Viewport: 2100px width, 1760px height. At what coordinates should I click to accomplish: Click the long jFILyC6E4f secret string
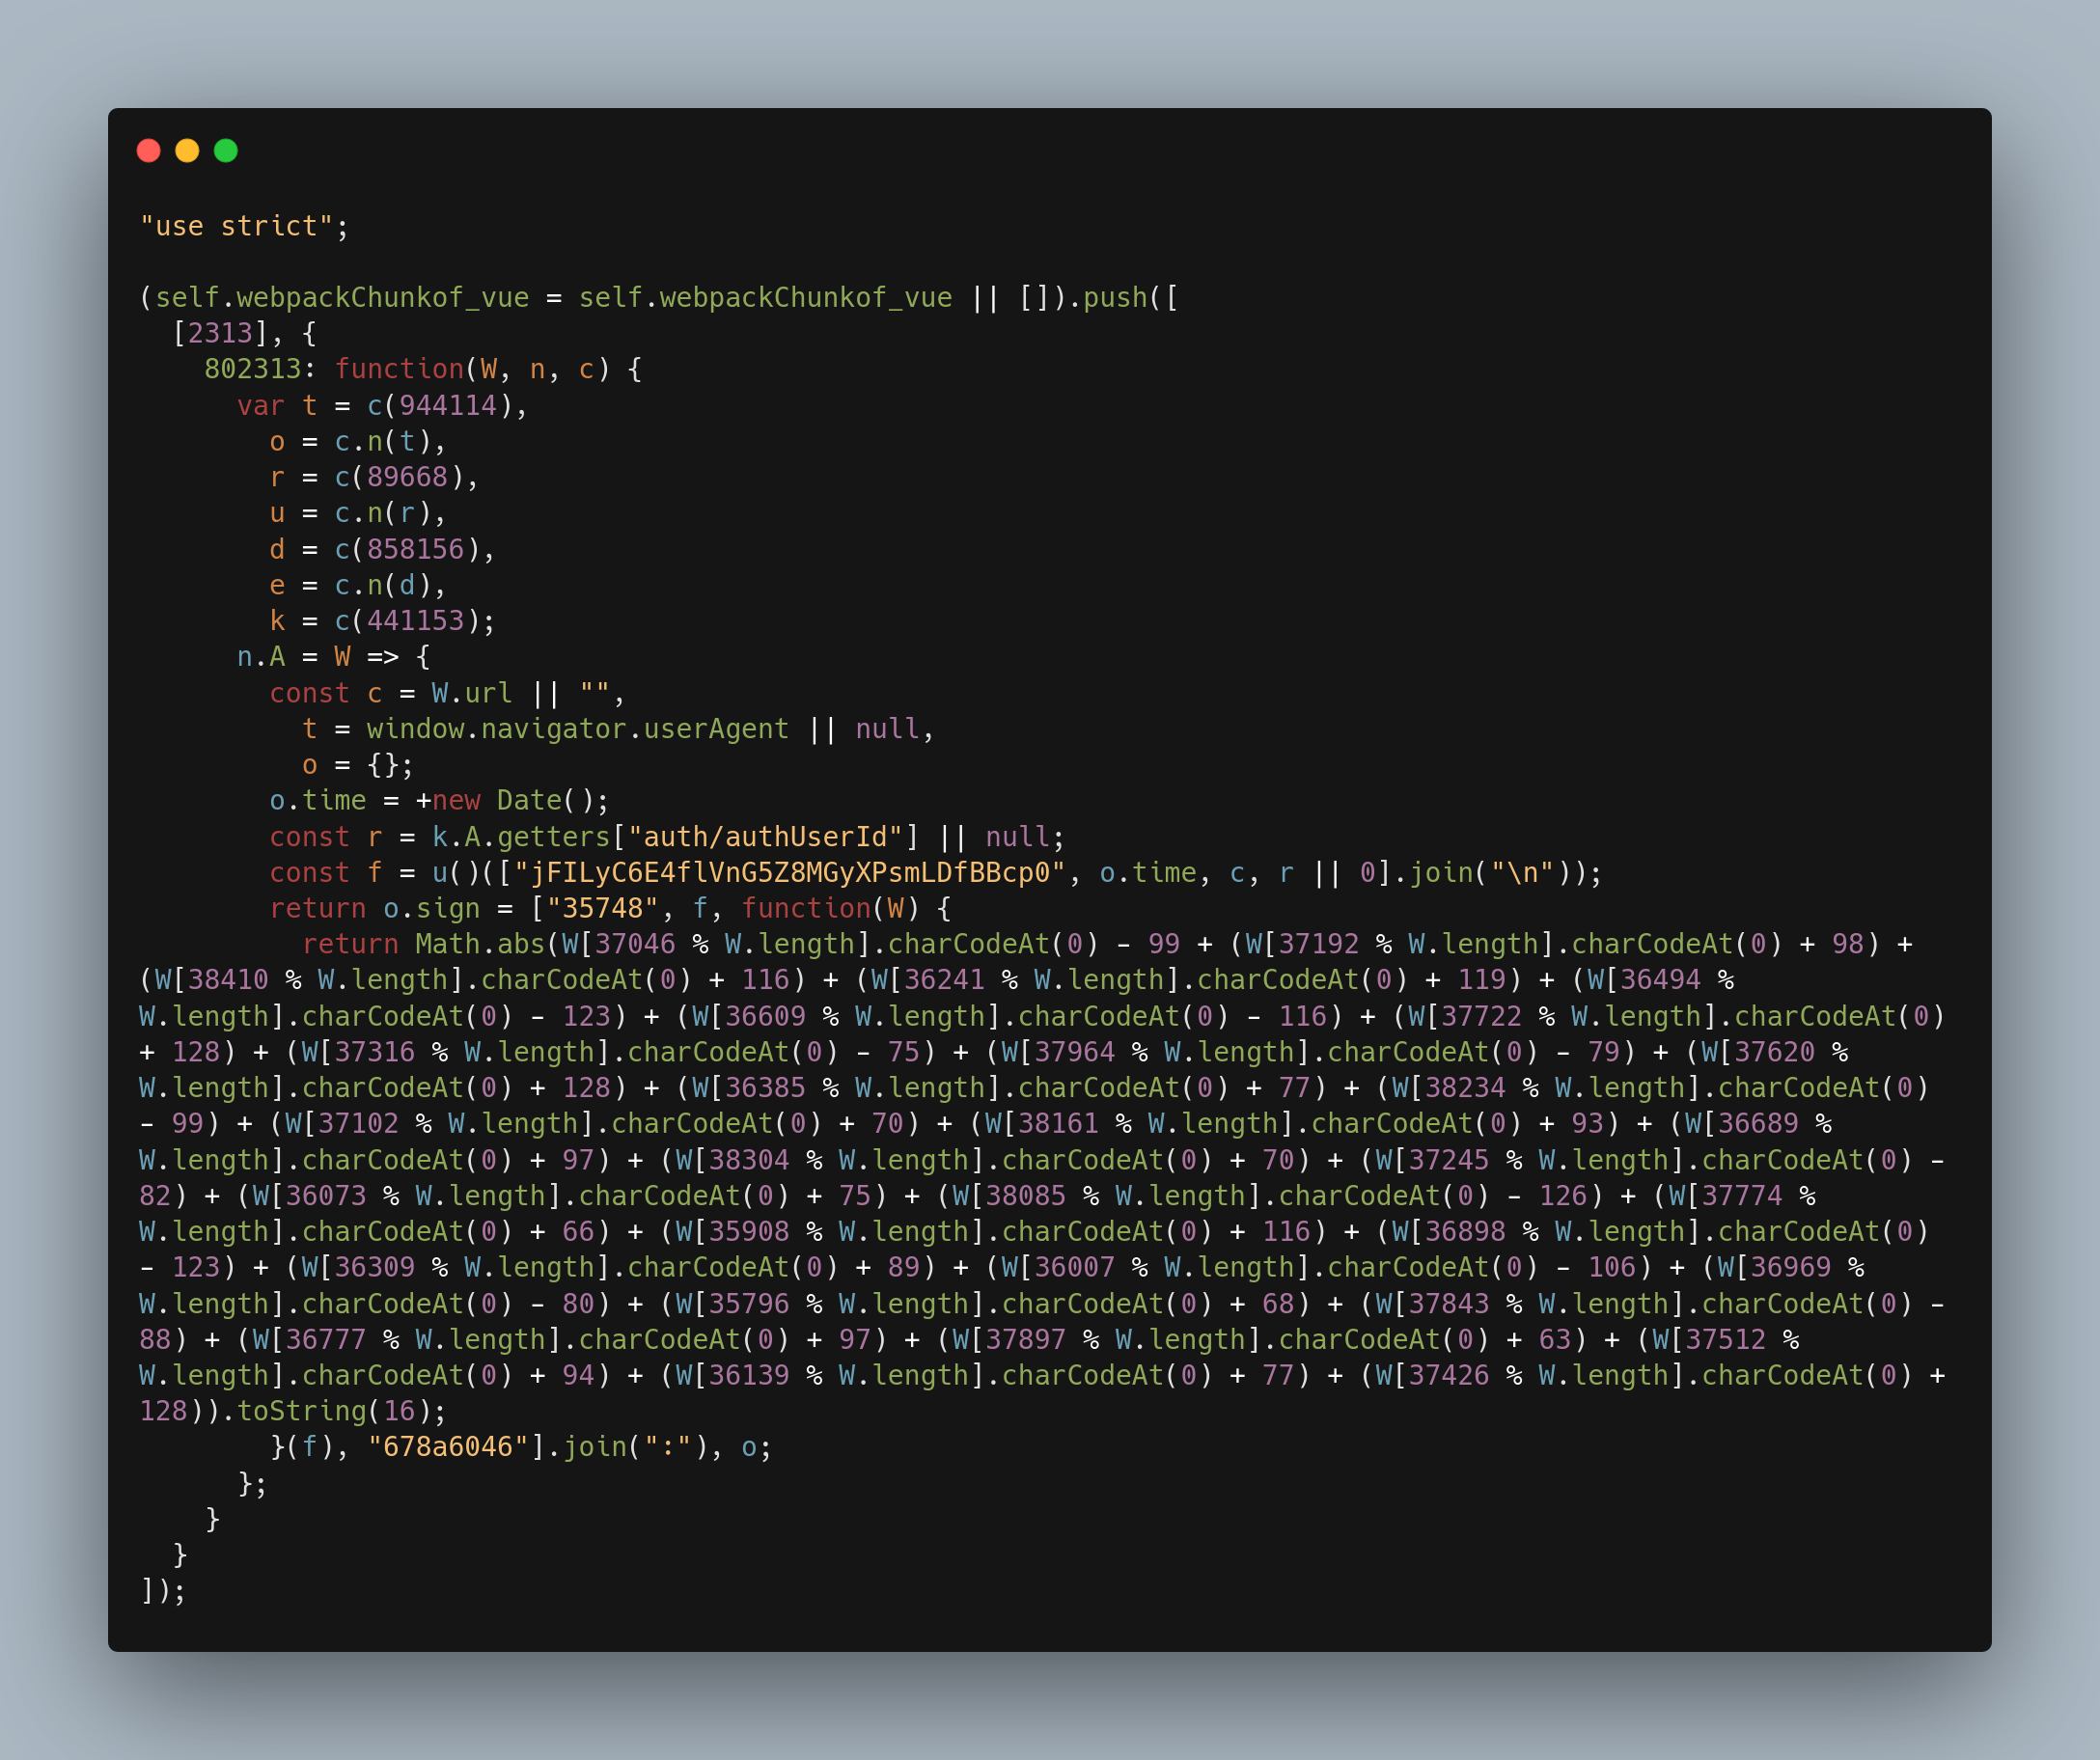pos(789,873)
